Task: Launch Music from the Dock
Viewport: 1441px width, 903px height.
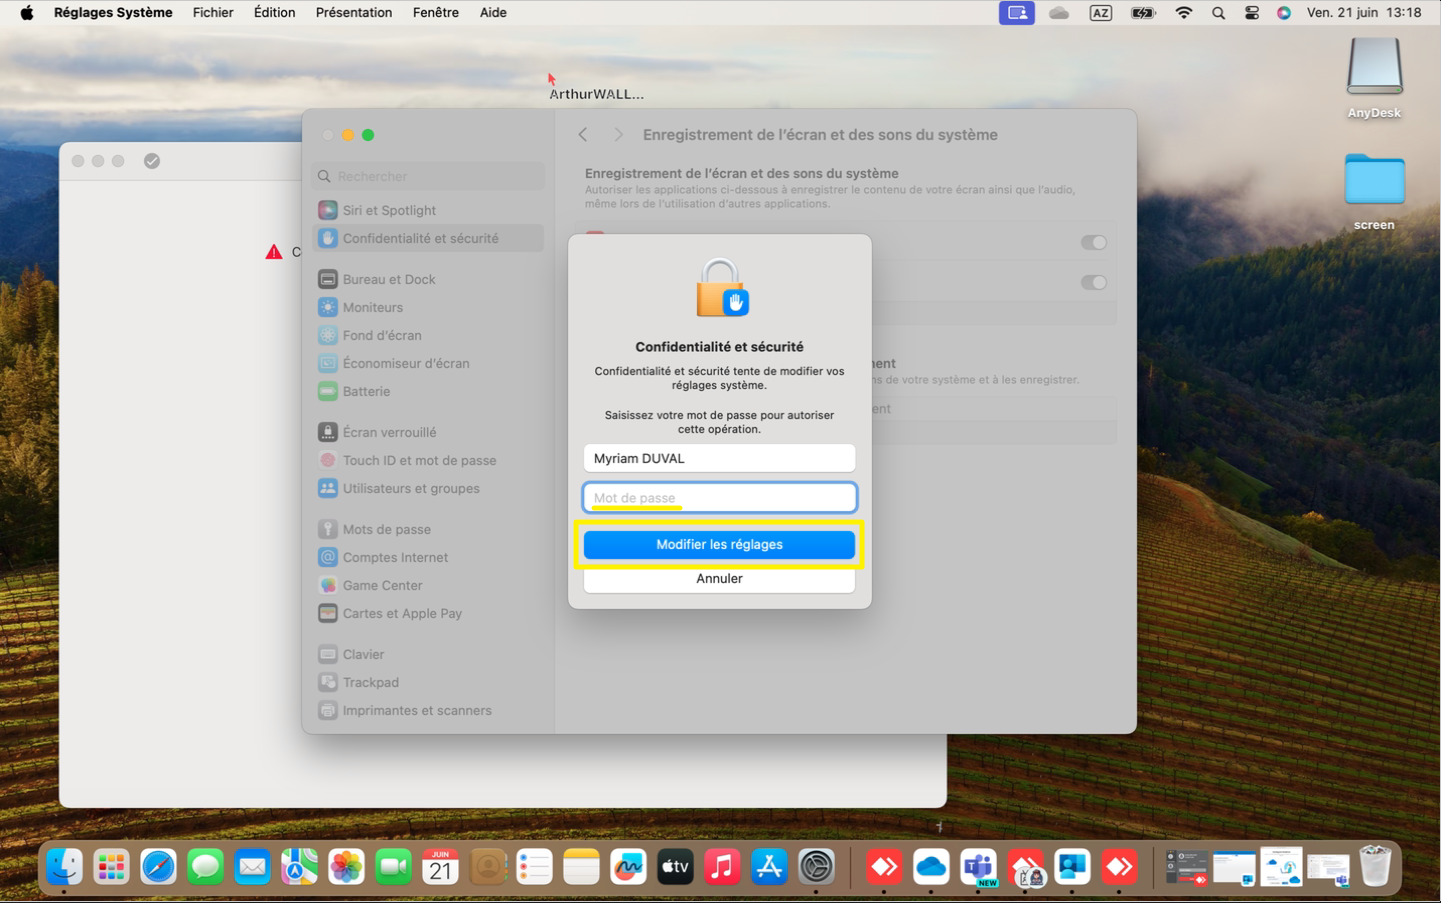Action: 722,867
